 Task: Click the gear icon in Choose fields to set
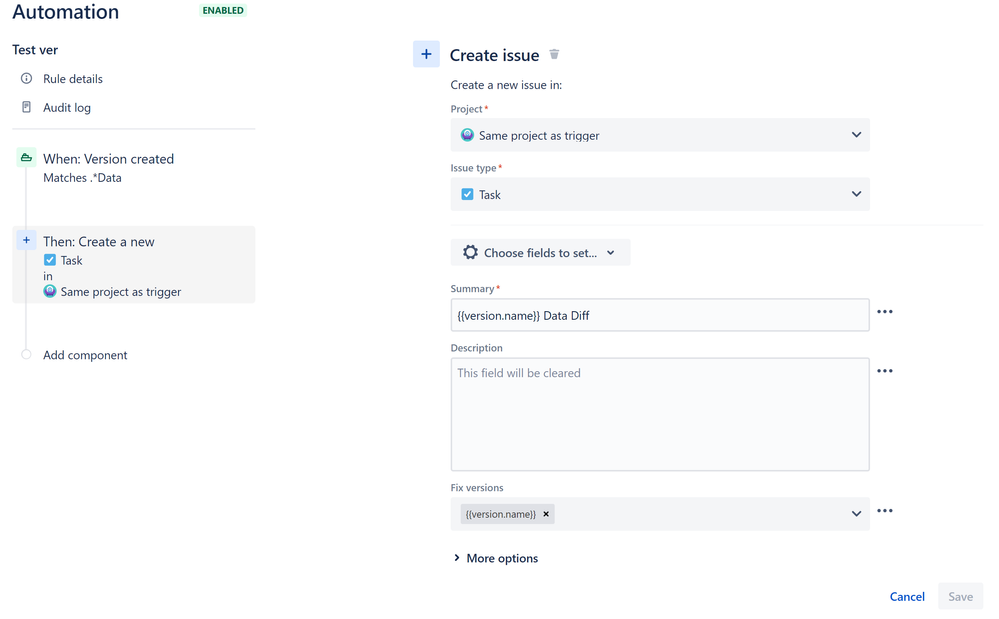tap(470, 253)
